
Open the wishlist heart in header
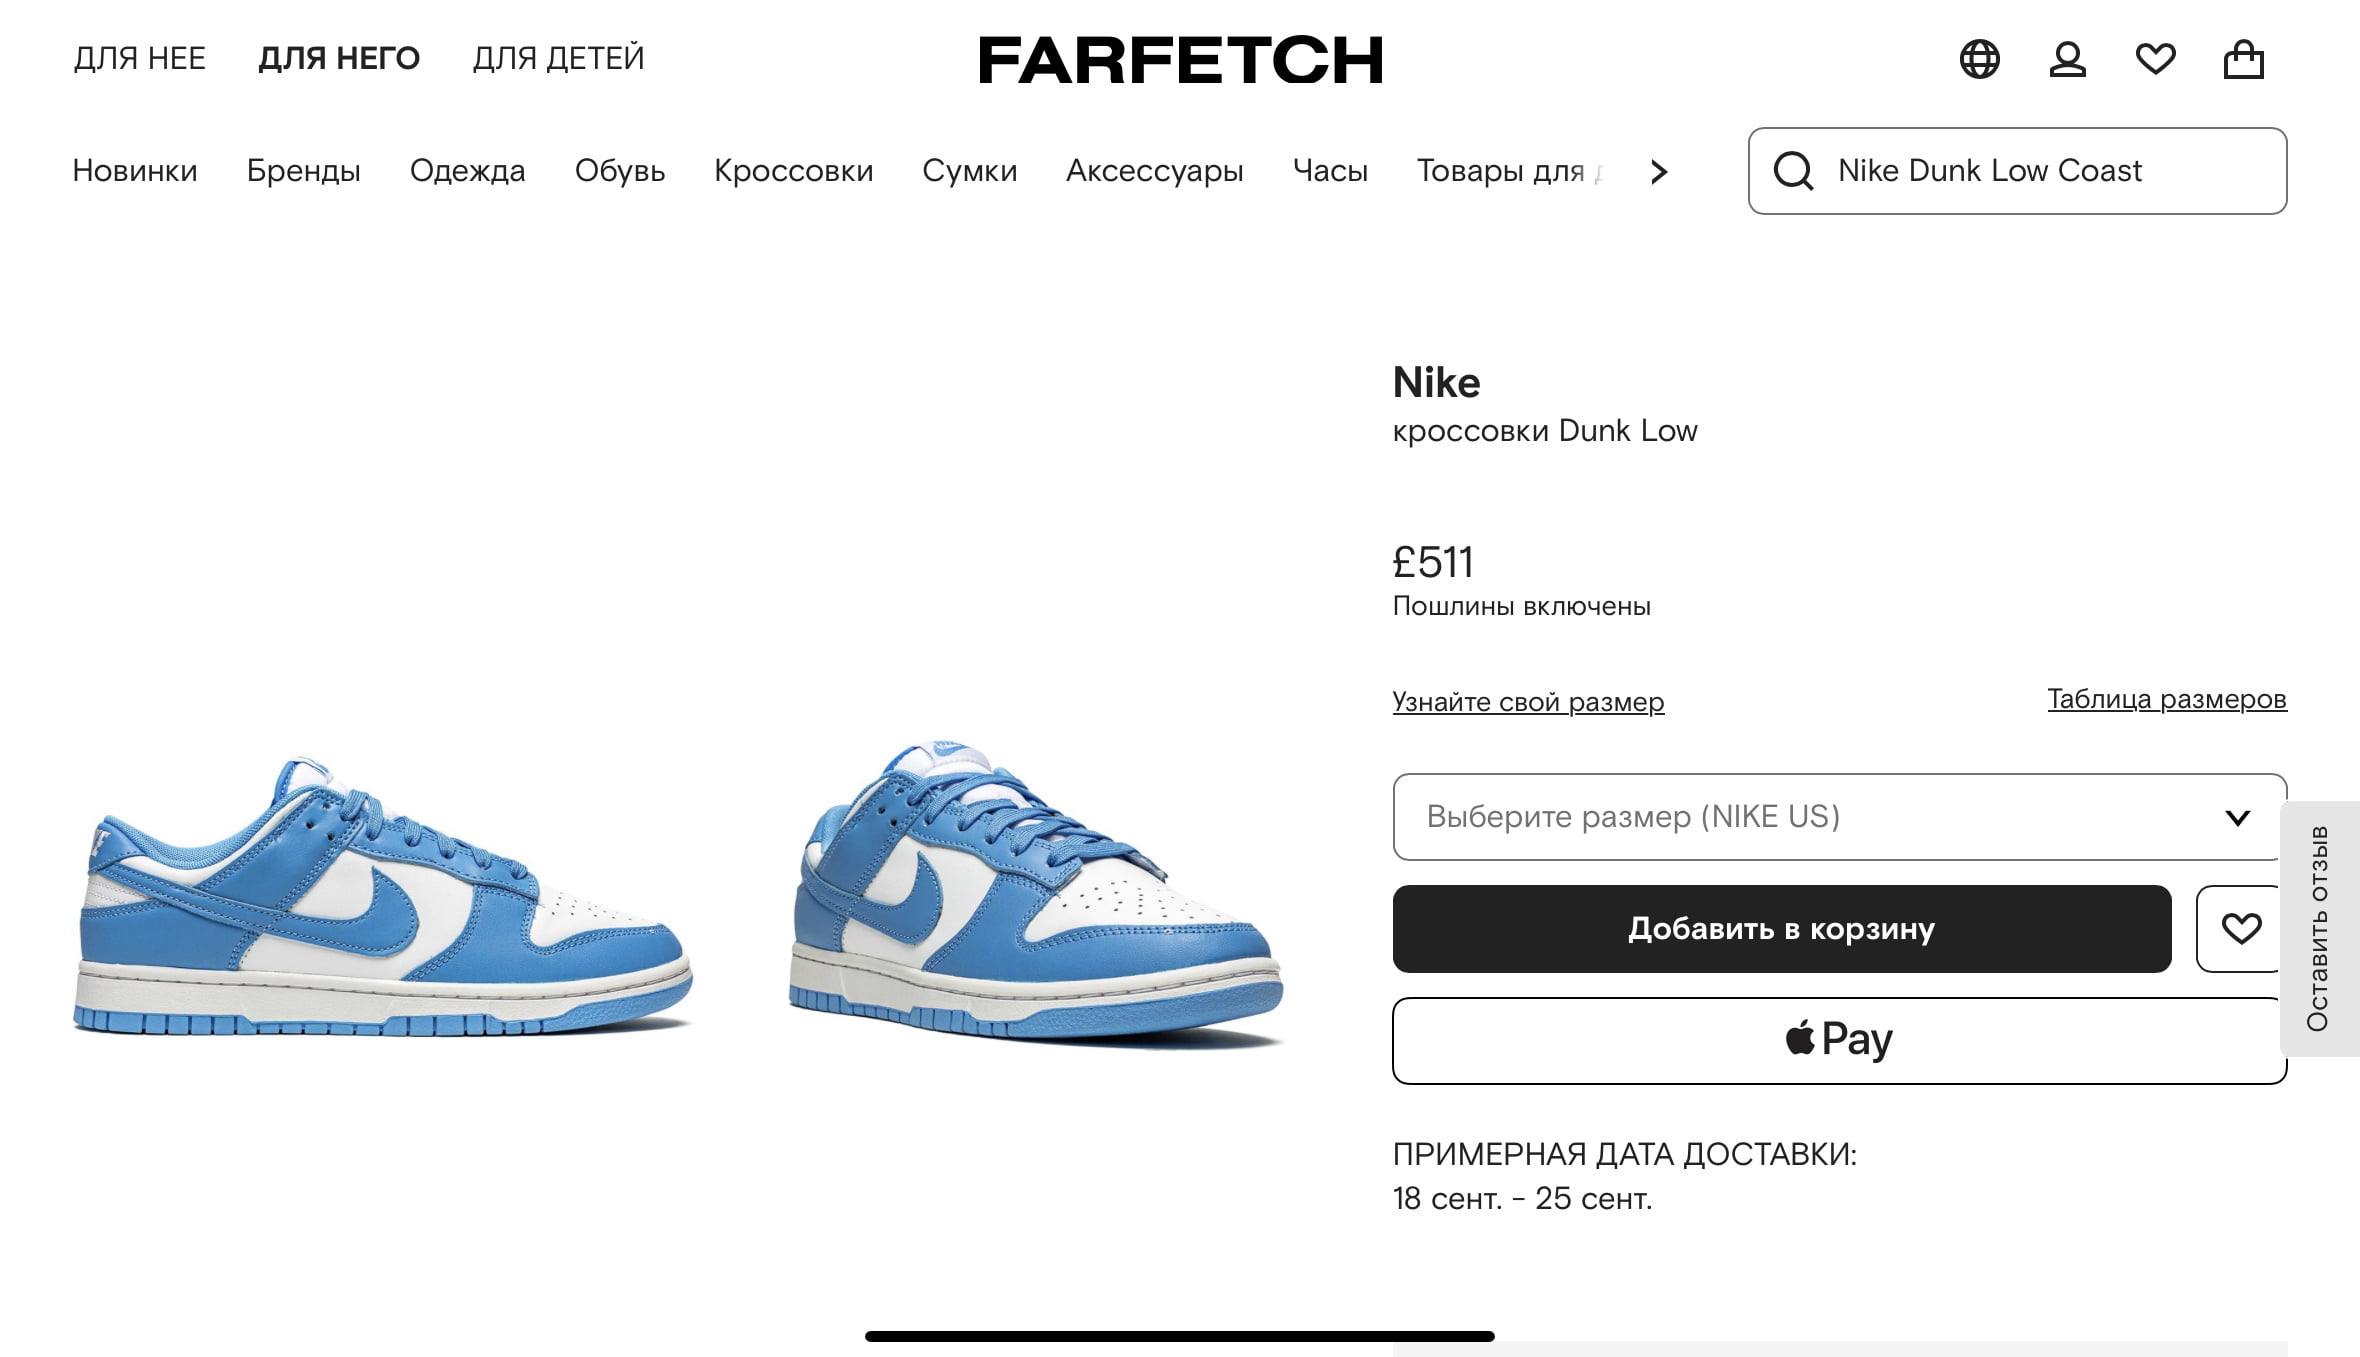coord(2155,59)
